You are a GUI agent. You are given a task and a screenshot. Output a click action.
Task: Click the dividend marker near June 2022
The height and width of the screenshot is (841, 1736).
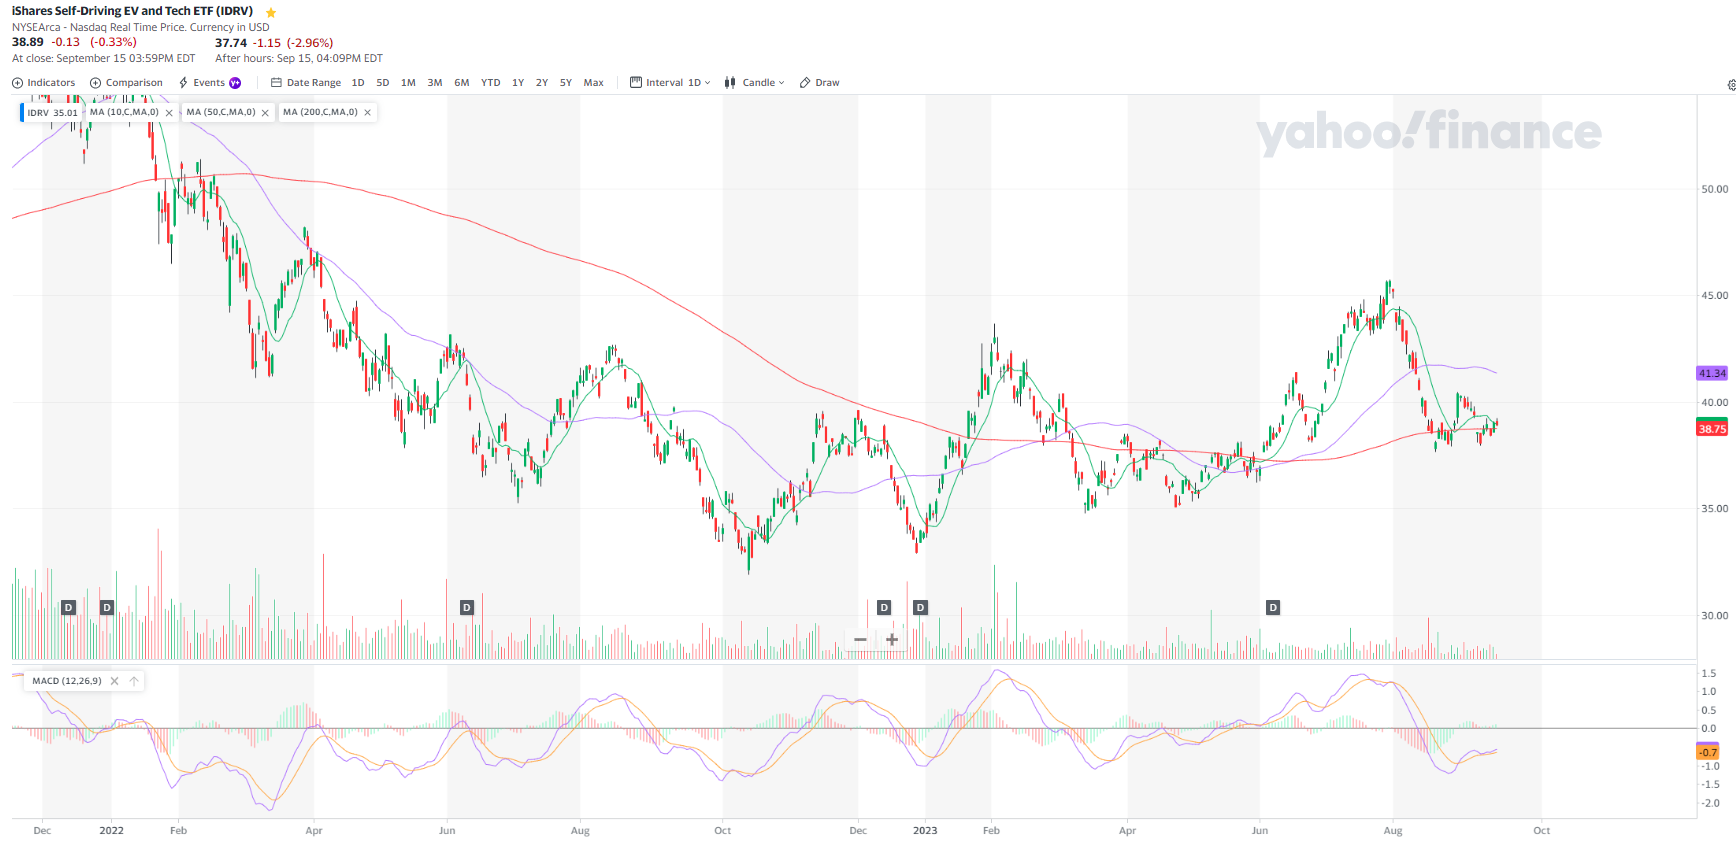click(466, 607)
